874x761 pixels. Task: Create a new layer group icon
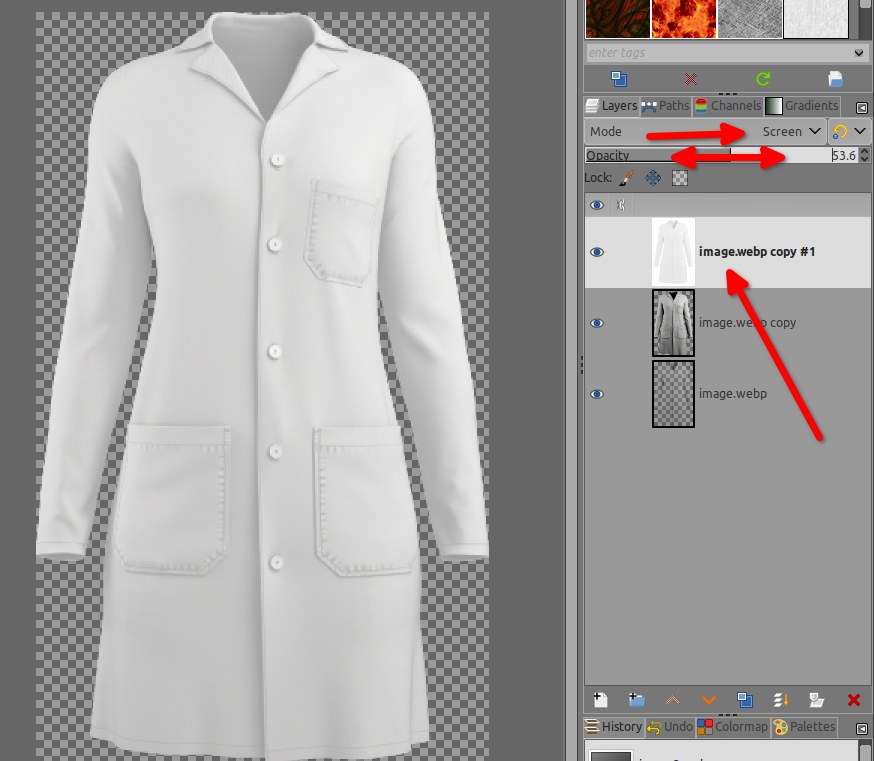pyautogui.click(x=636, y=700)
